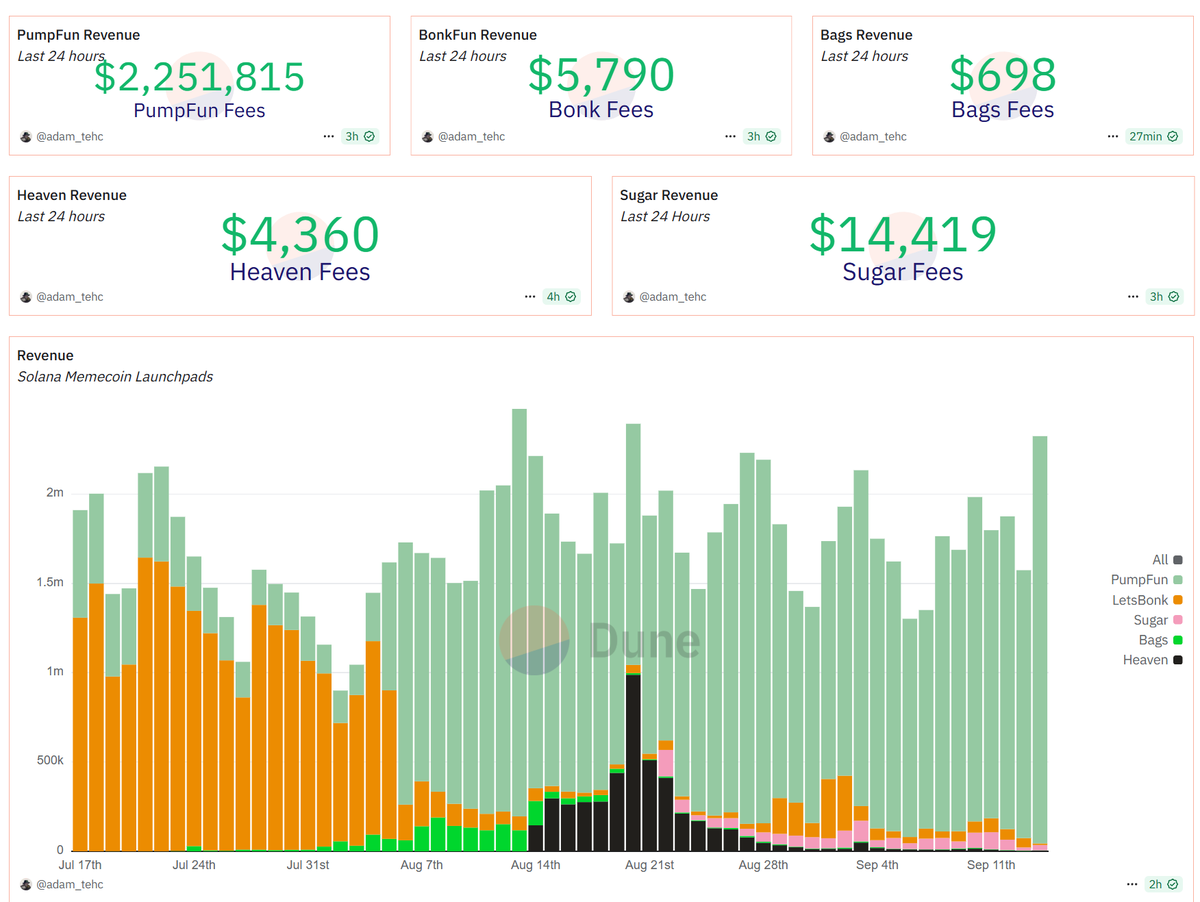Click the "Solana Memecoin Launchpads" chart subtitle

[x=115, y=377]
